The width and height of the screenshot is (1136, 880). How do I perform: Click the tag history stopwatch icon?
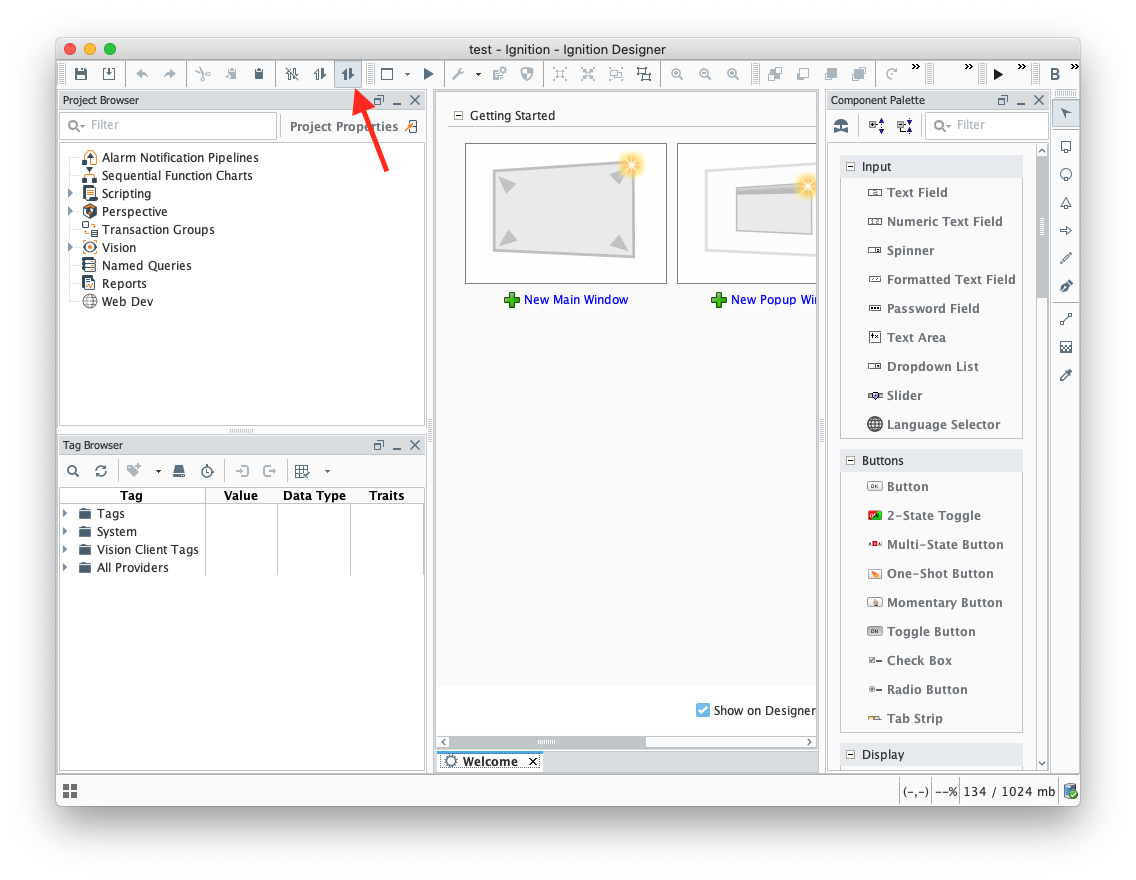point(207,471)
